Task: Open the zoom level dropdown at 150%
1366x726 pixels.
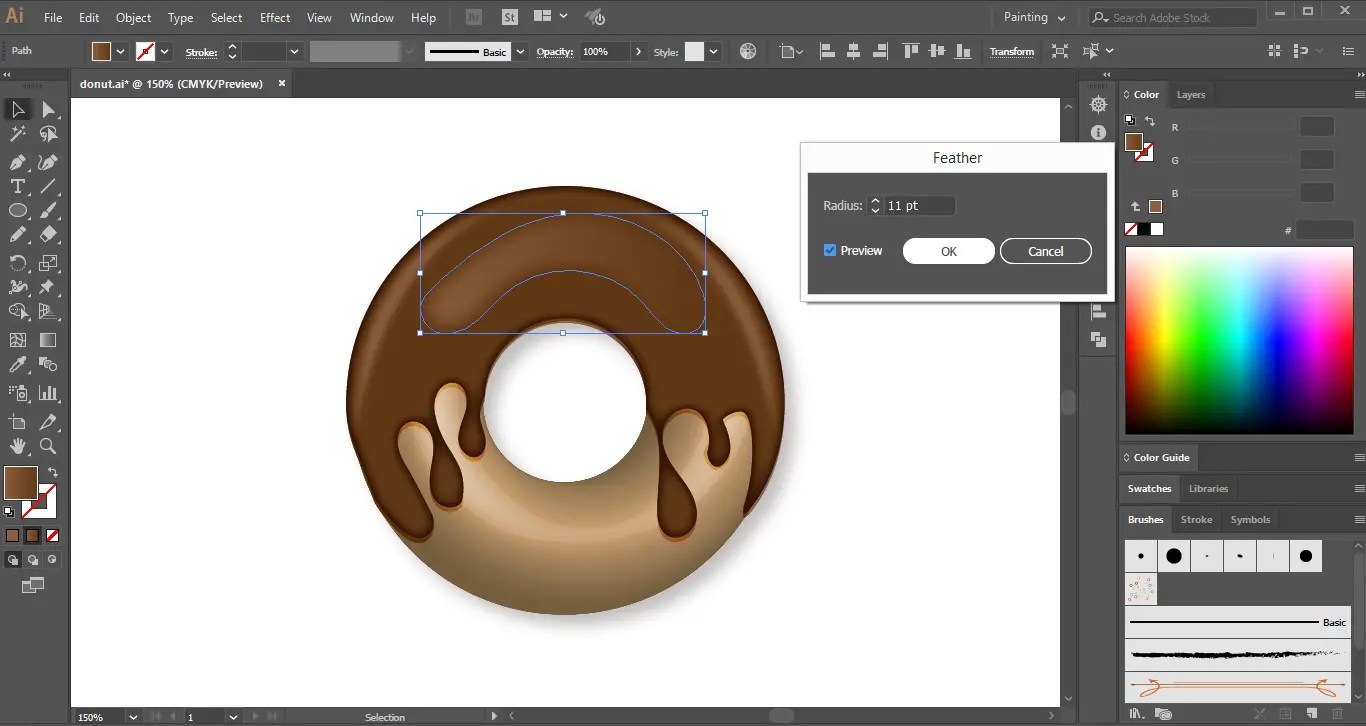Action: (133, 717)
